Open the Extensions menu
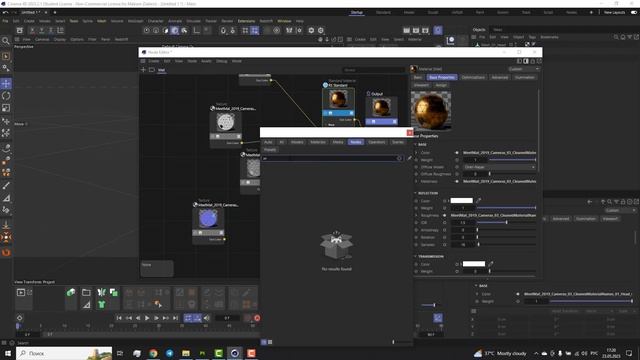This screenshot has height=360, width=640. point(246,21)
